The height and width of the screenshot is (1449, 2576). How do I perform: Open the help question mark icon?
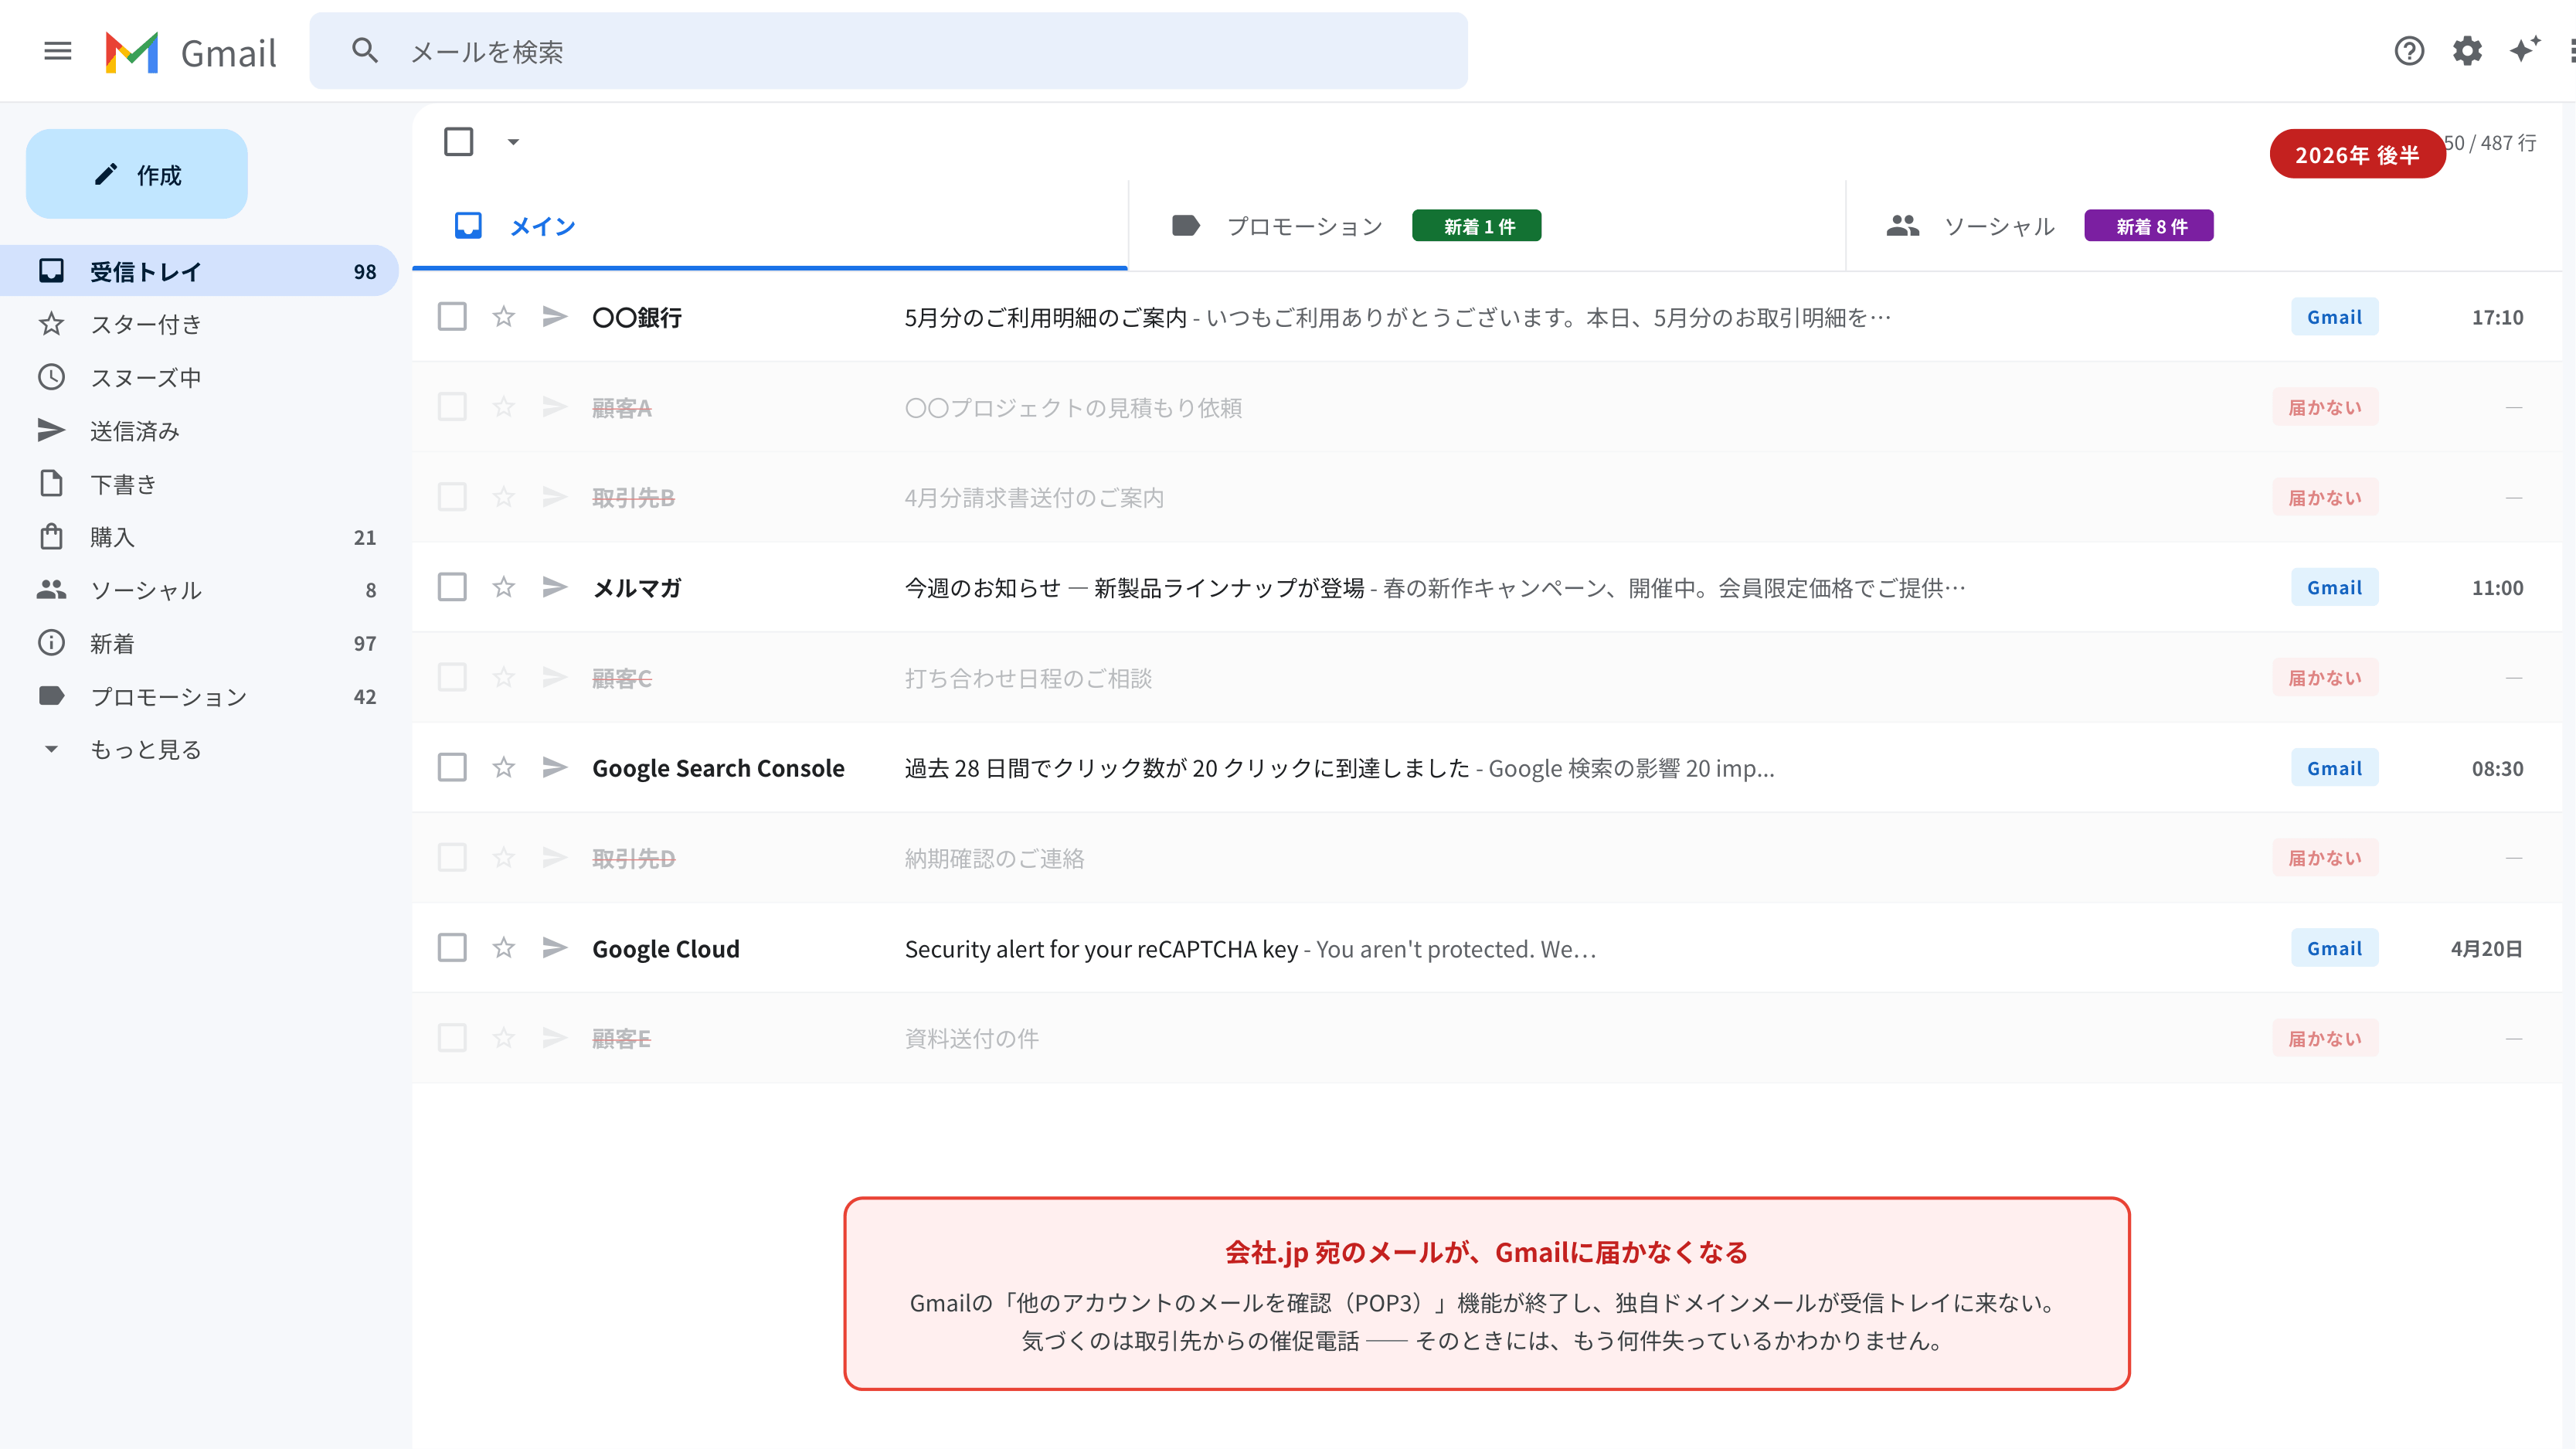[2409, 51]
